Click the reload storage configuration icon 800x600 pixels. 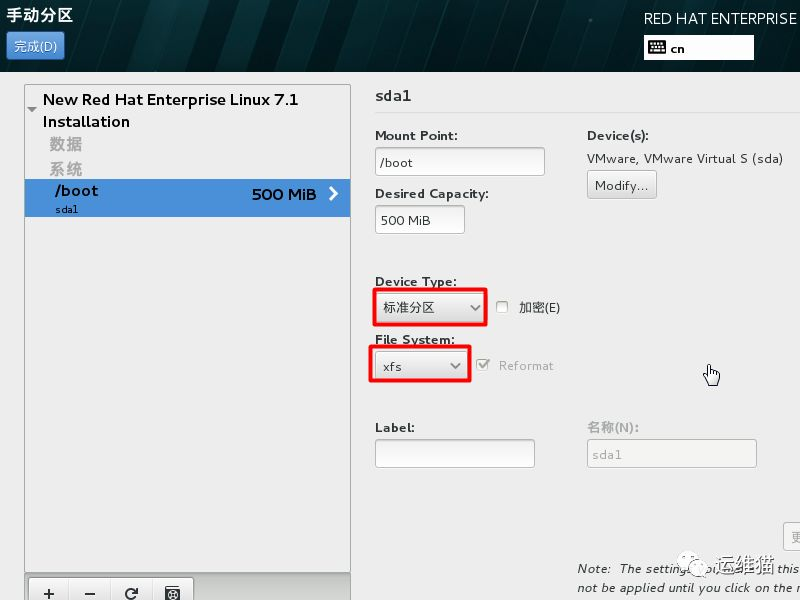pos(131,592)
